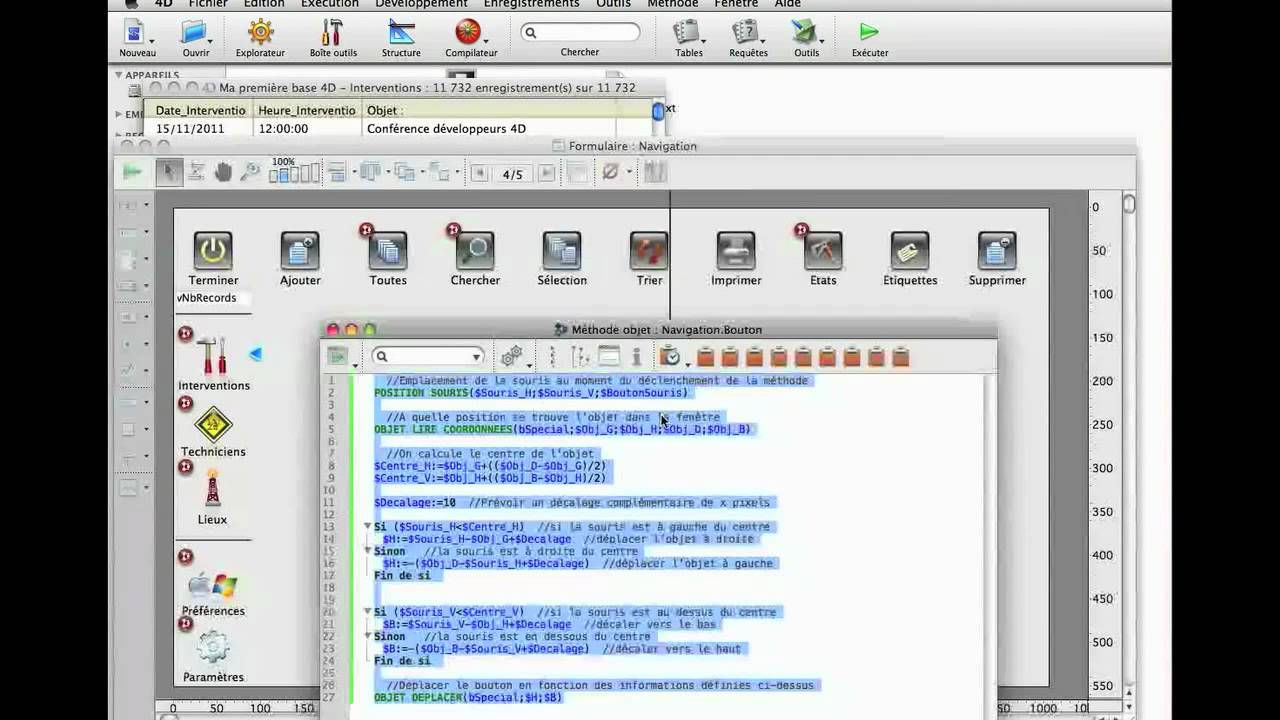The width and height of the screenshot is (1280, 720).
Task: Go to next form page arrow
Action: coord(546,173)
